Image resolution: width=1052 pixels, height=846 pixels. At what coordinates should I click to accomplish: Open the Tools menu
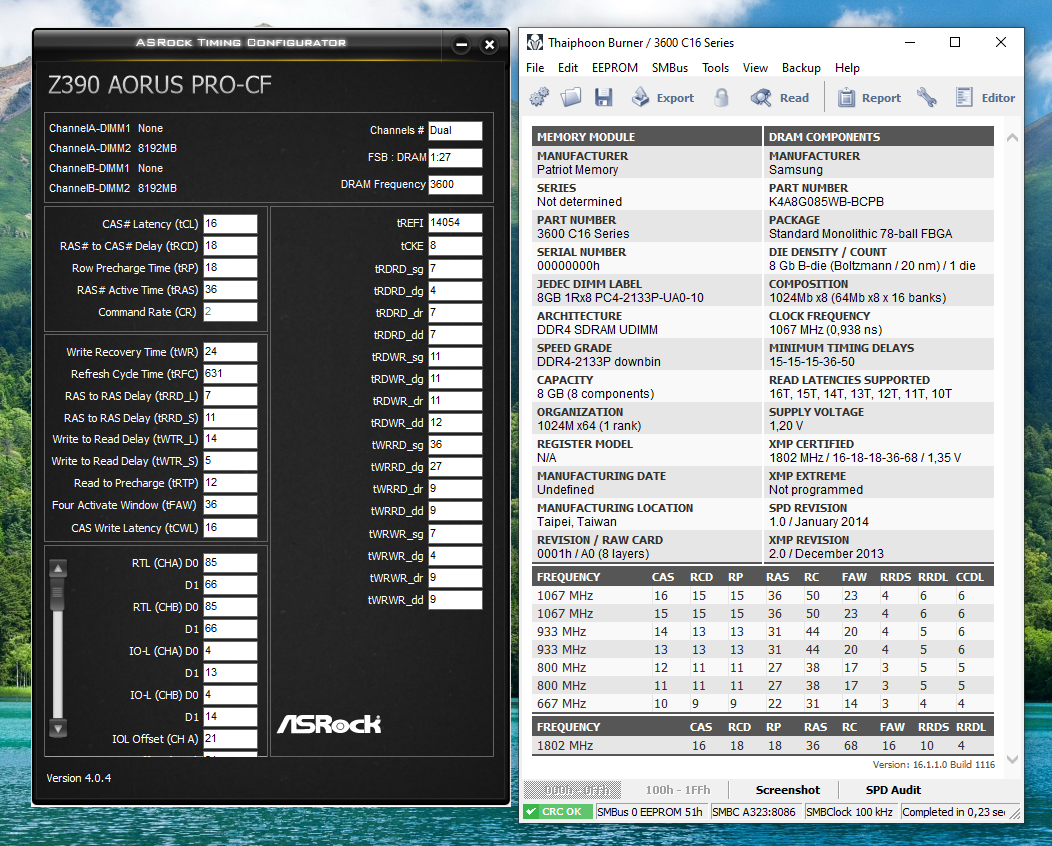point(715,68)
